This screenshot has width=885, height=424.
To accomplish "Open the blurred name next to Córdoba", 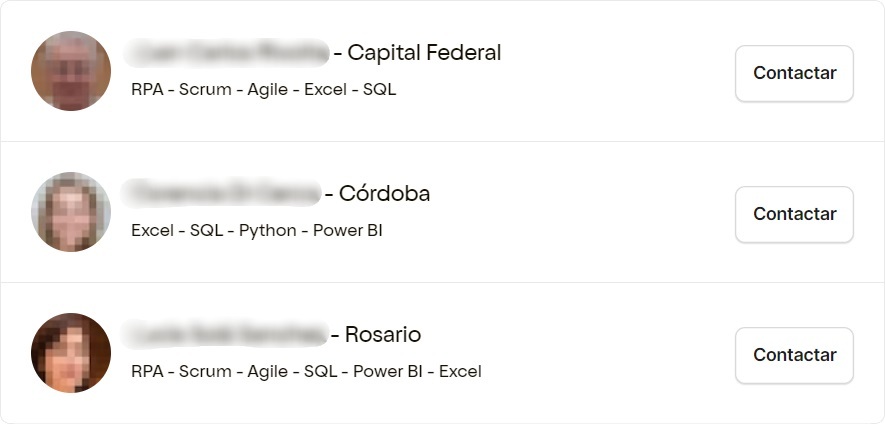I will click(x=222, y=193).
